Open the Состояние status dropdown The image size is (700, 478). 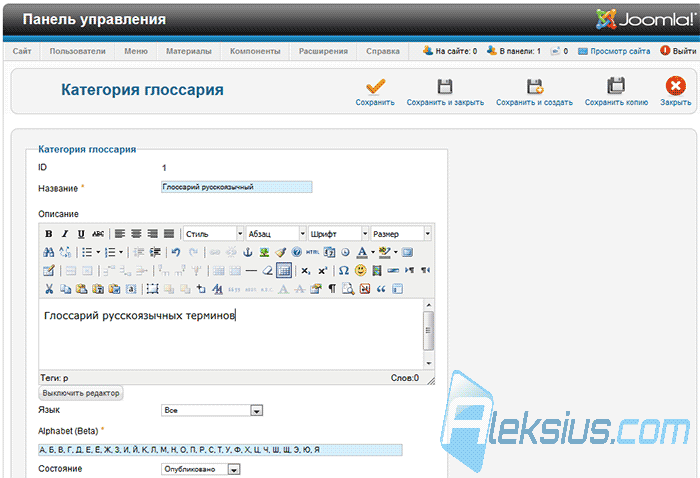coord(200,469)
